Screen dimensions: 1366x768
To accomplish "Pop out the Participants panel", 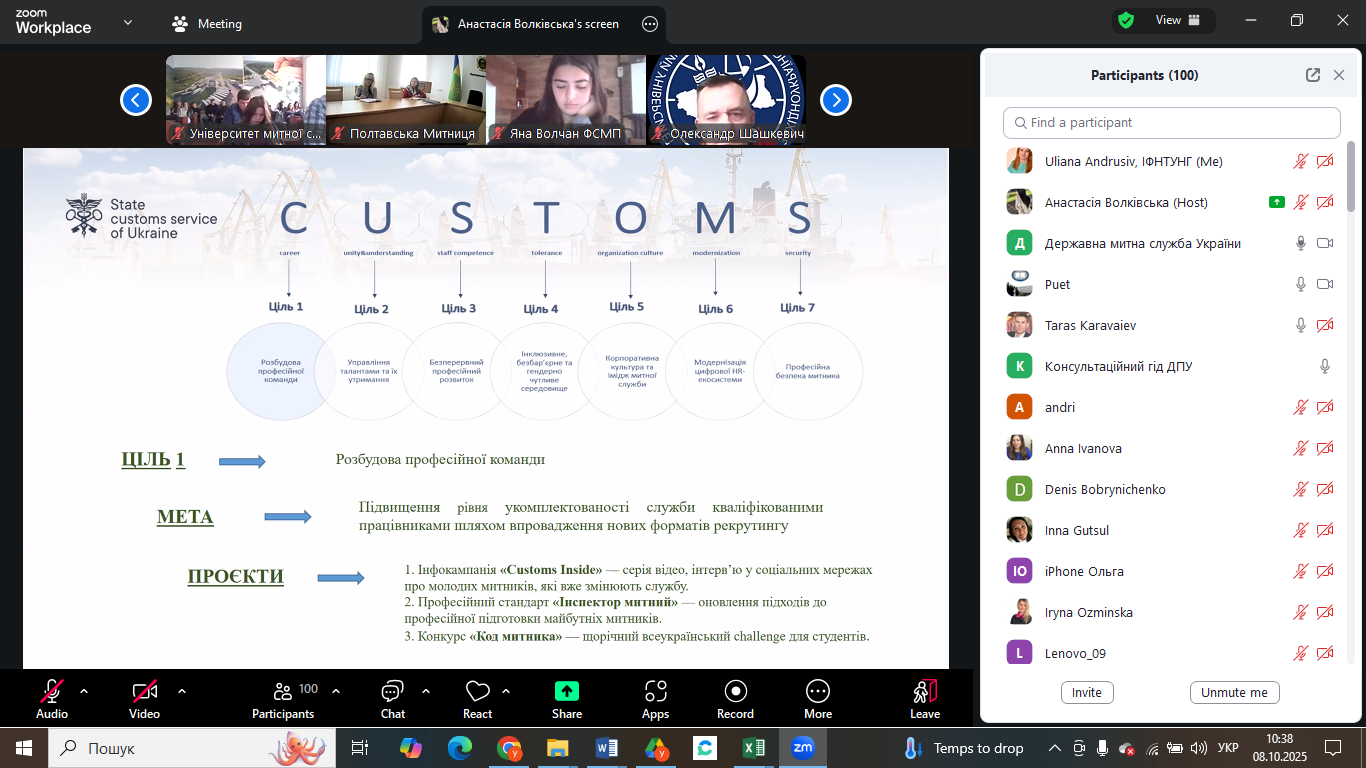I will 1313,75.
